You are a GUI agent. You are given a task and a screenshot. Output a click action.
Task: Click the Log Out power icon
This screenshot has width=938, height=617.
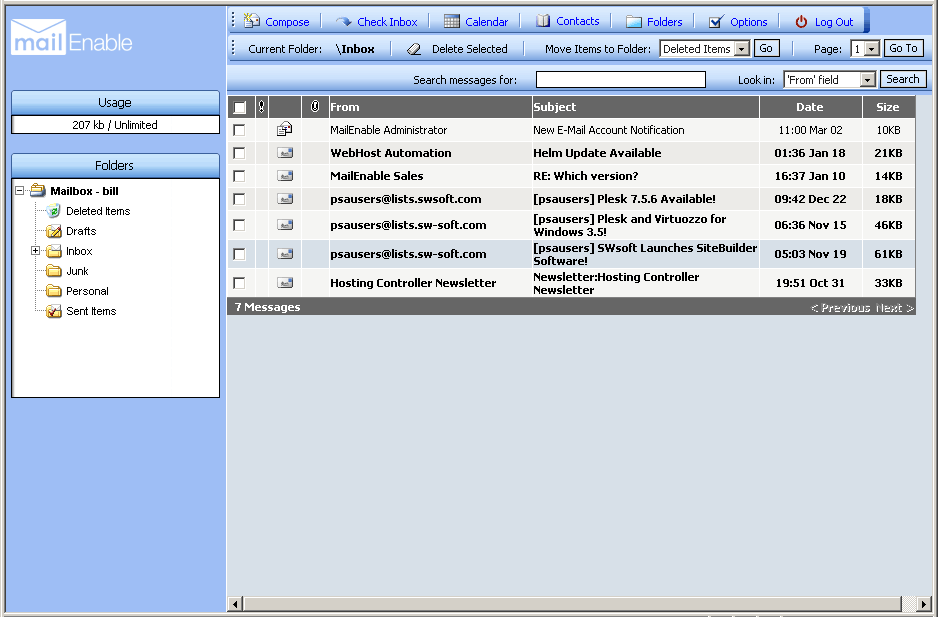point(799,19)
